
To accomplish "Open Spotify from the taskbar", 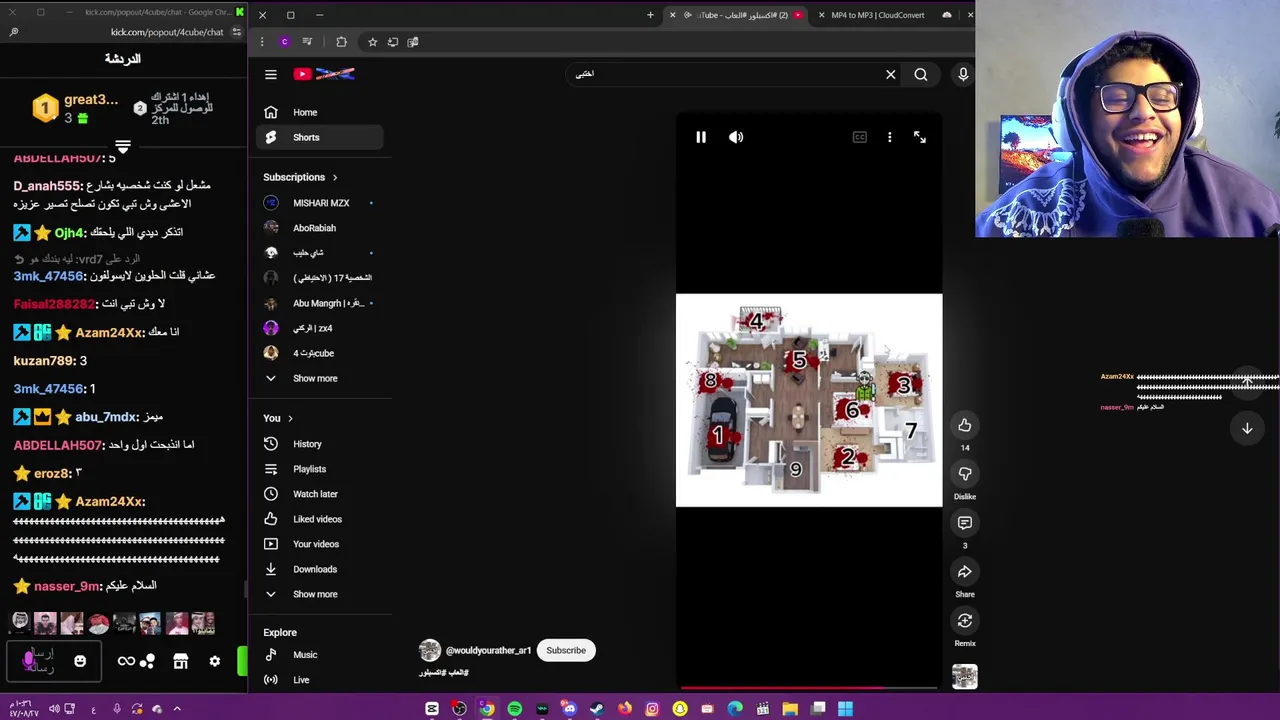I will point(514,709).
